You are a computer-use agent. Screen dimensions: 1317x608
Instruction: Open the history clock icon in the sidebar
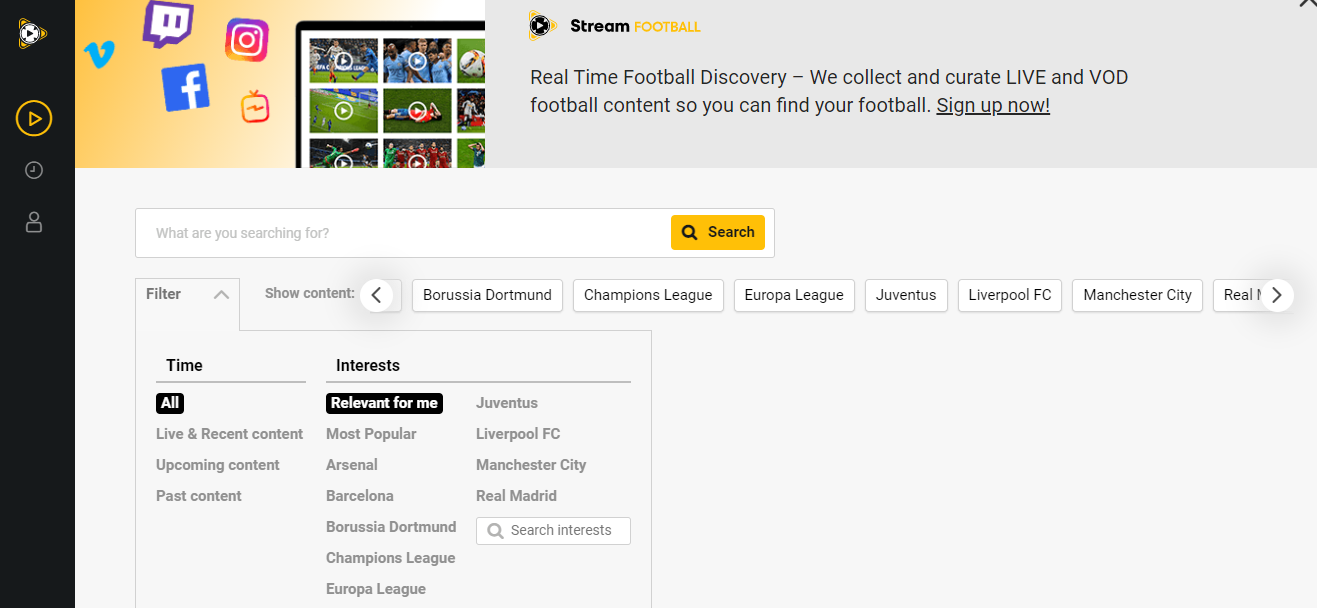coord(34,171)
